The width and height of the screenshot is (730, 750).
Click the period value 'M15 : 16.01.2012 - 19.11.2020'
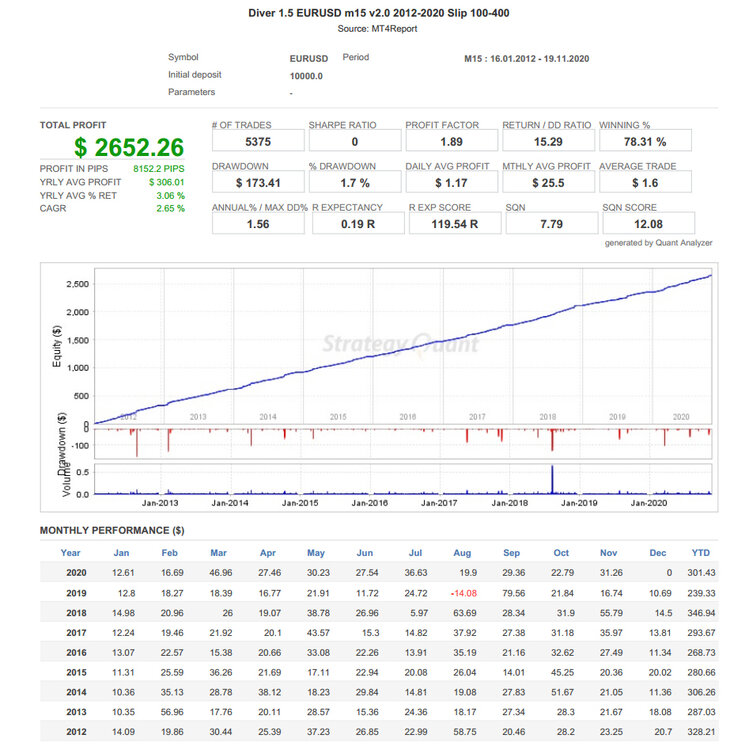click(526, 58)
